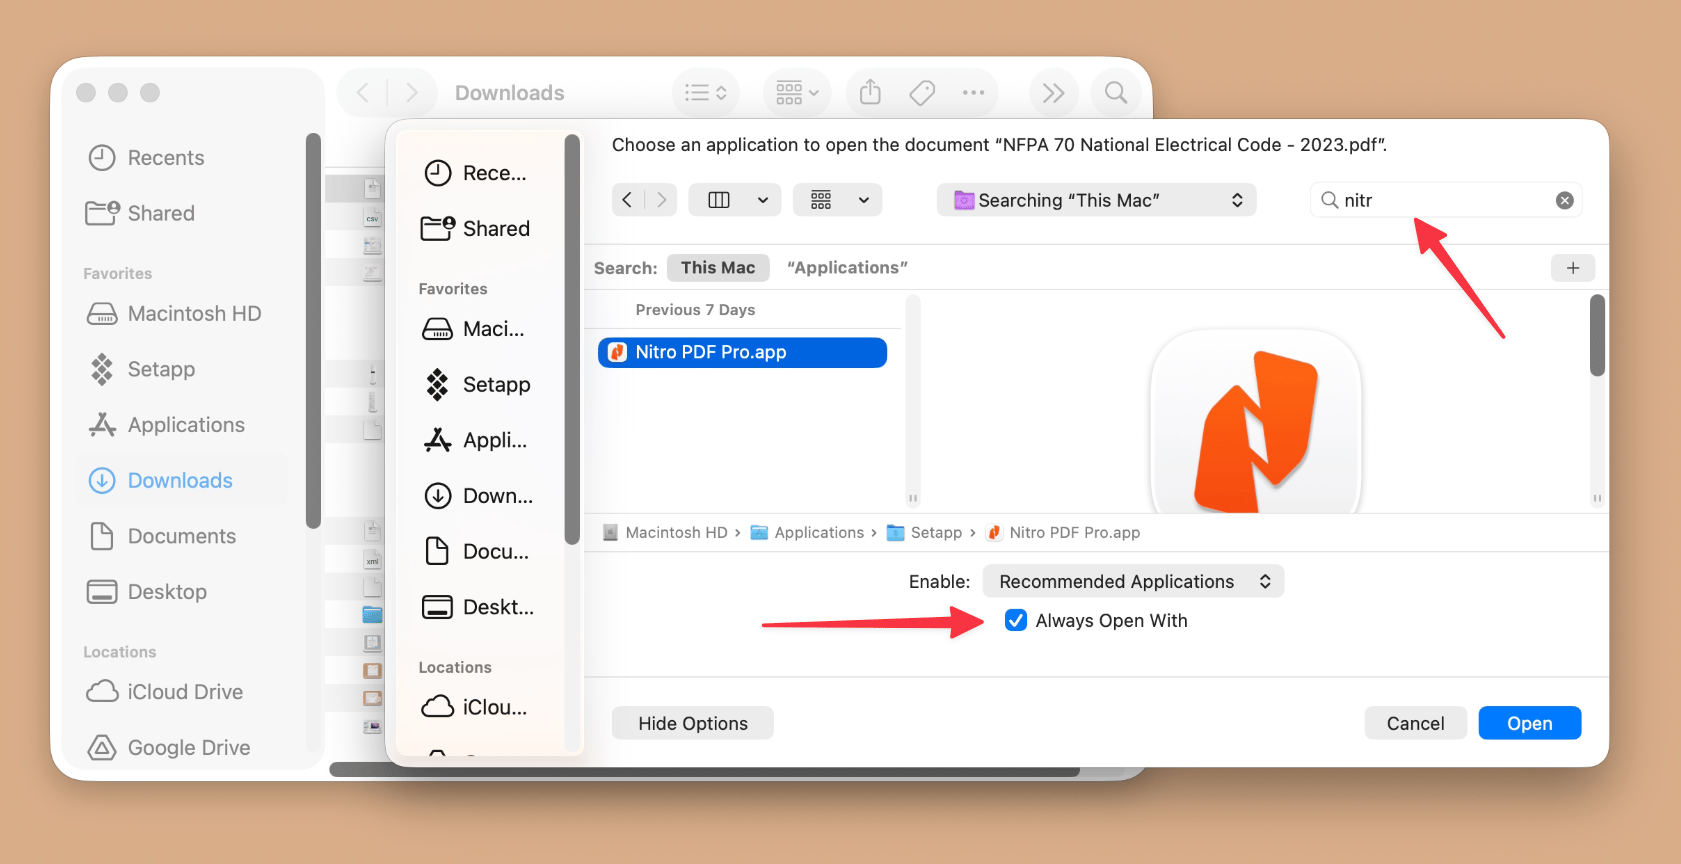
Task: Open Downloads in dialog sidebar
Action: [x=480, y=496]
